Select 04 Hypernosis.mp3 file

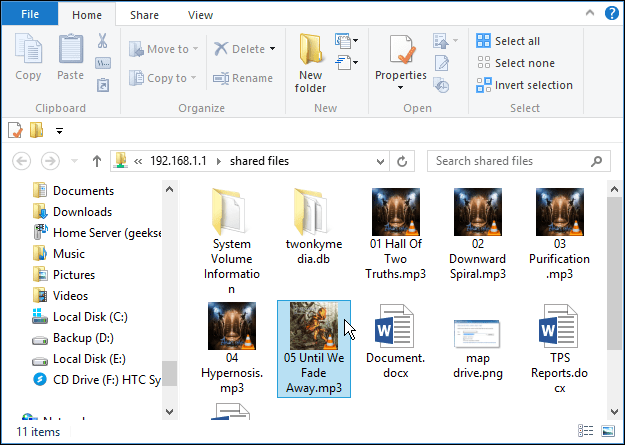click(232, 348)
